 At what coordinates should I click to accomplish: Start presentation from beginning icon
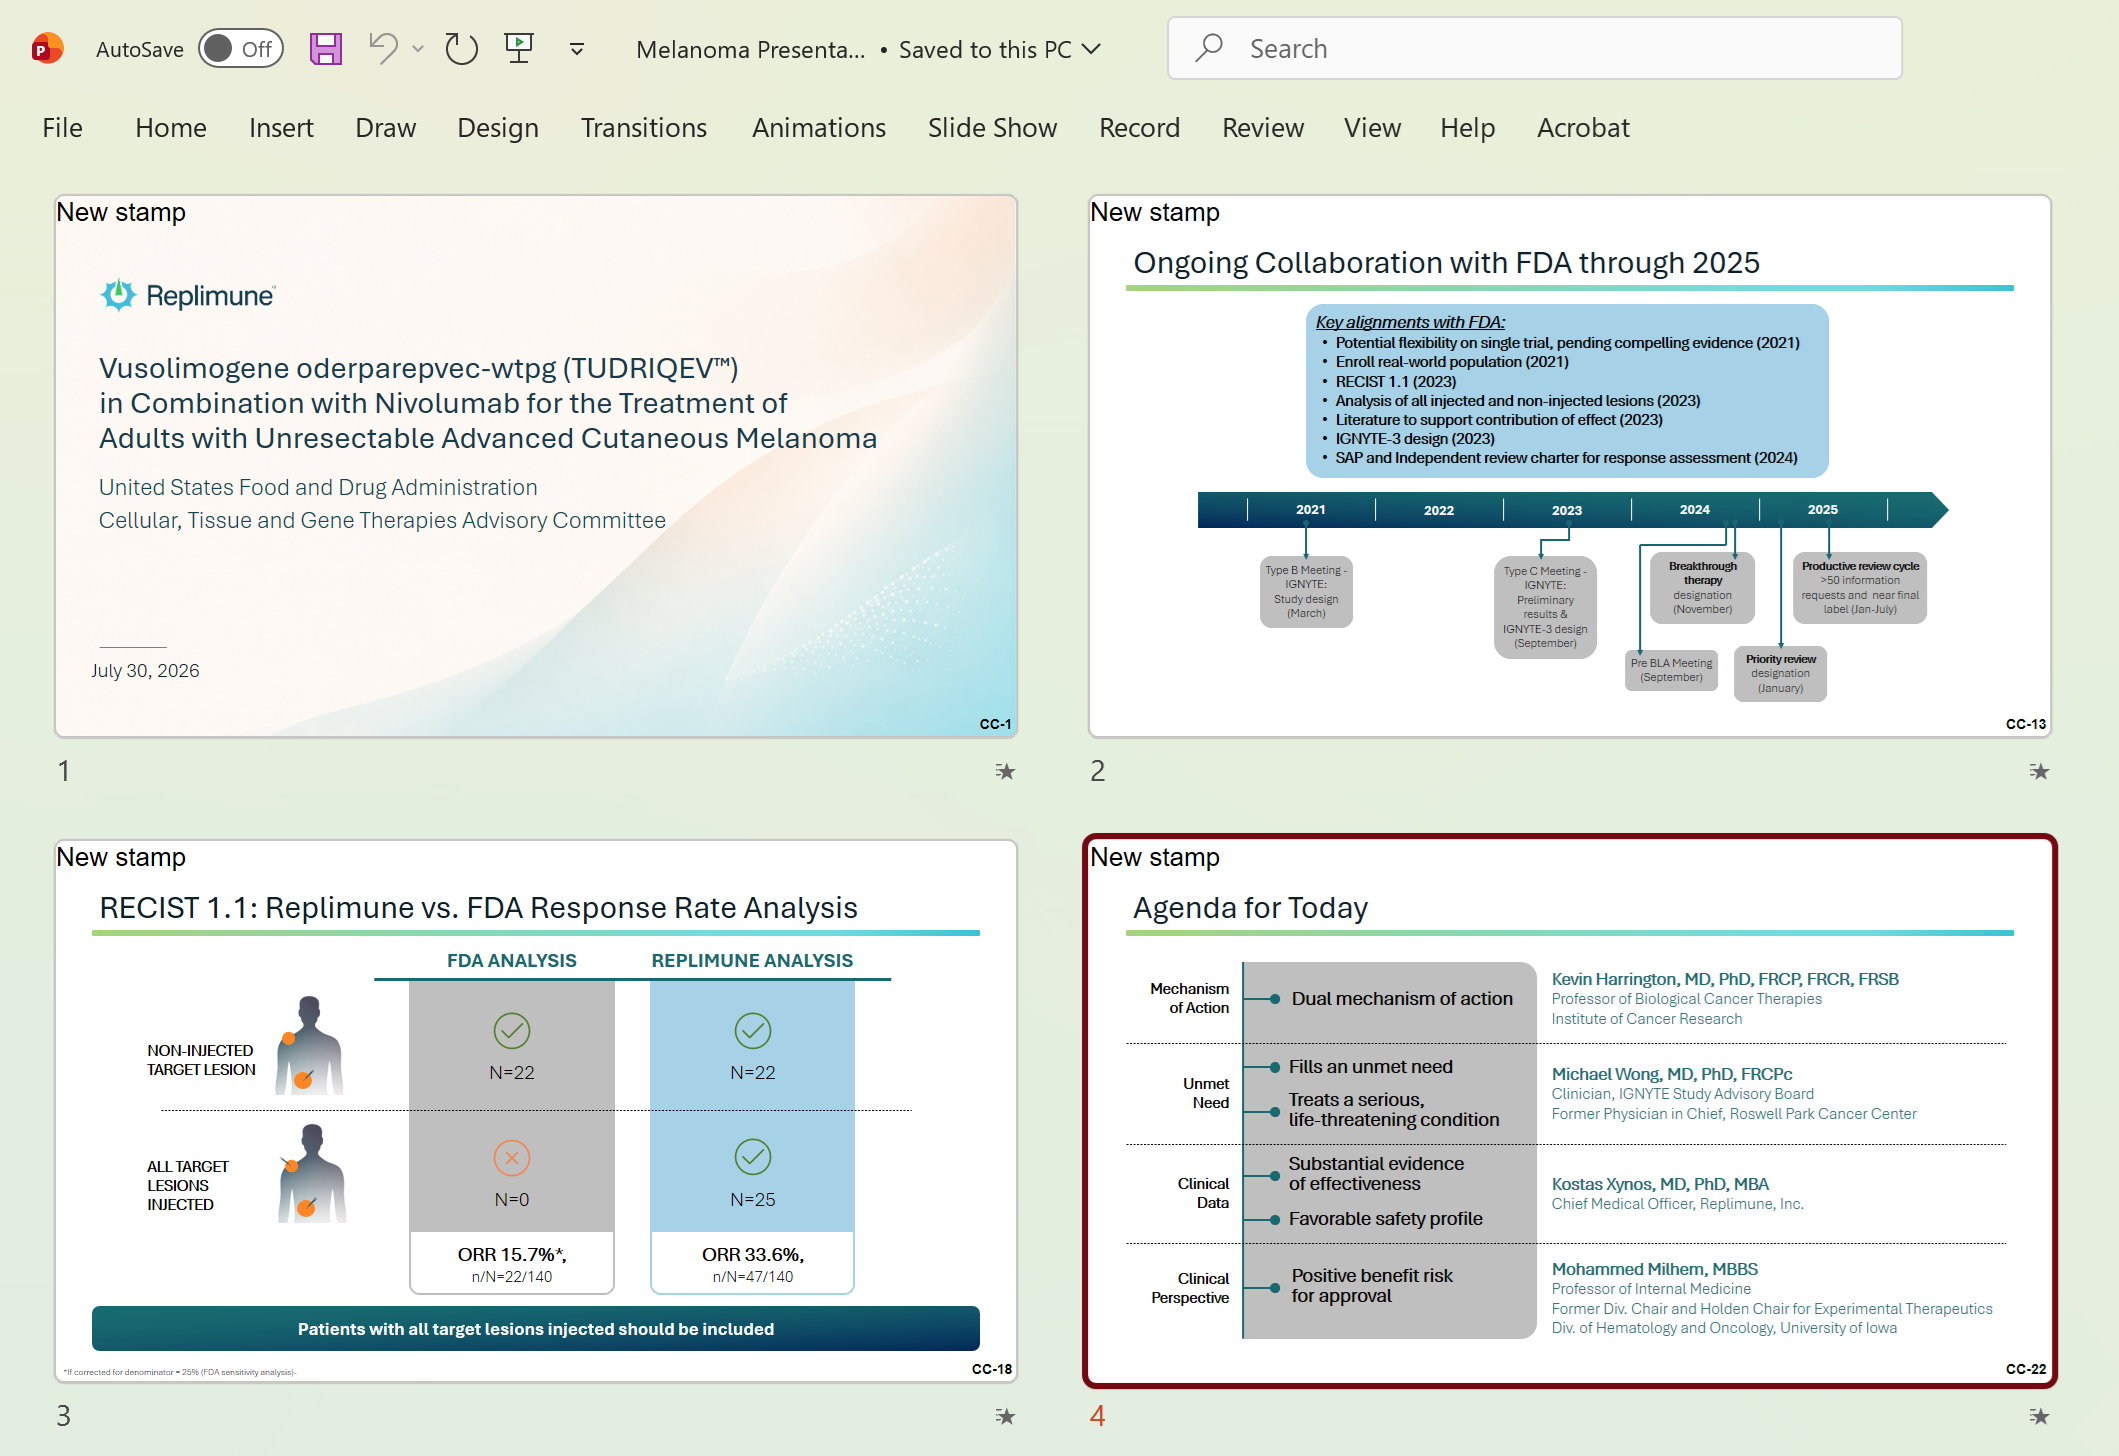pos(519,48)
